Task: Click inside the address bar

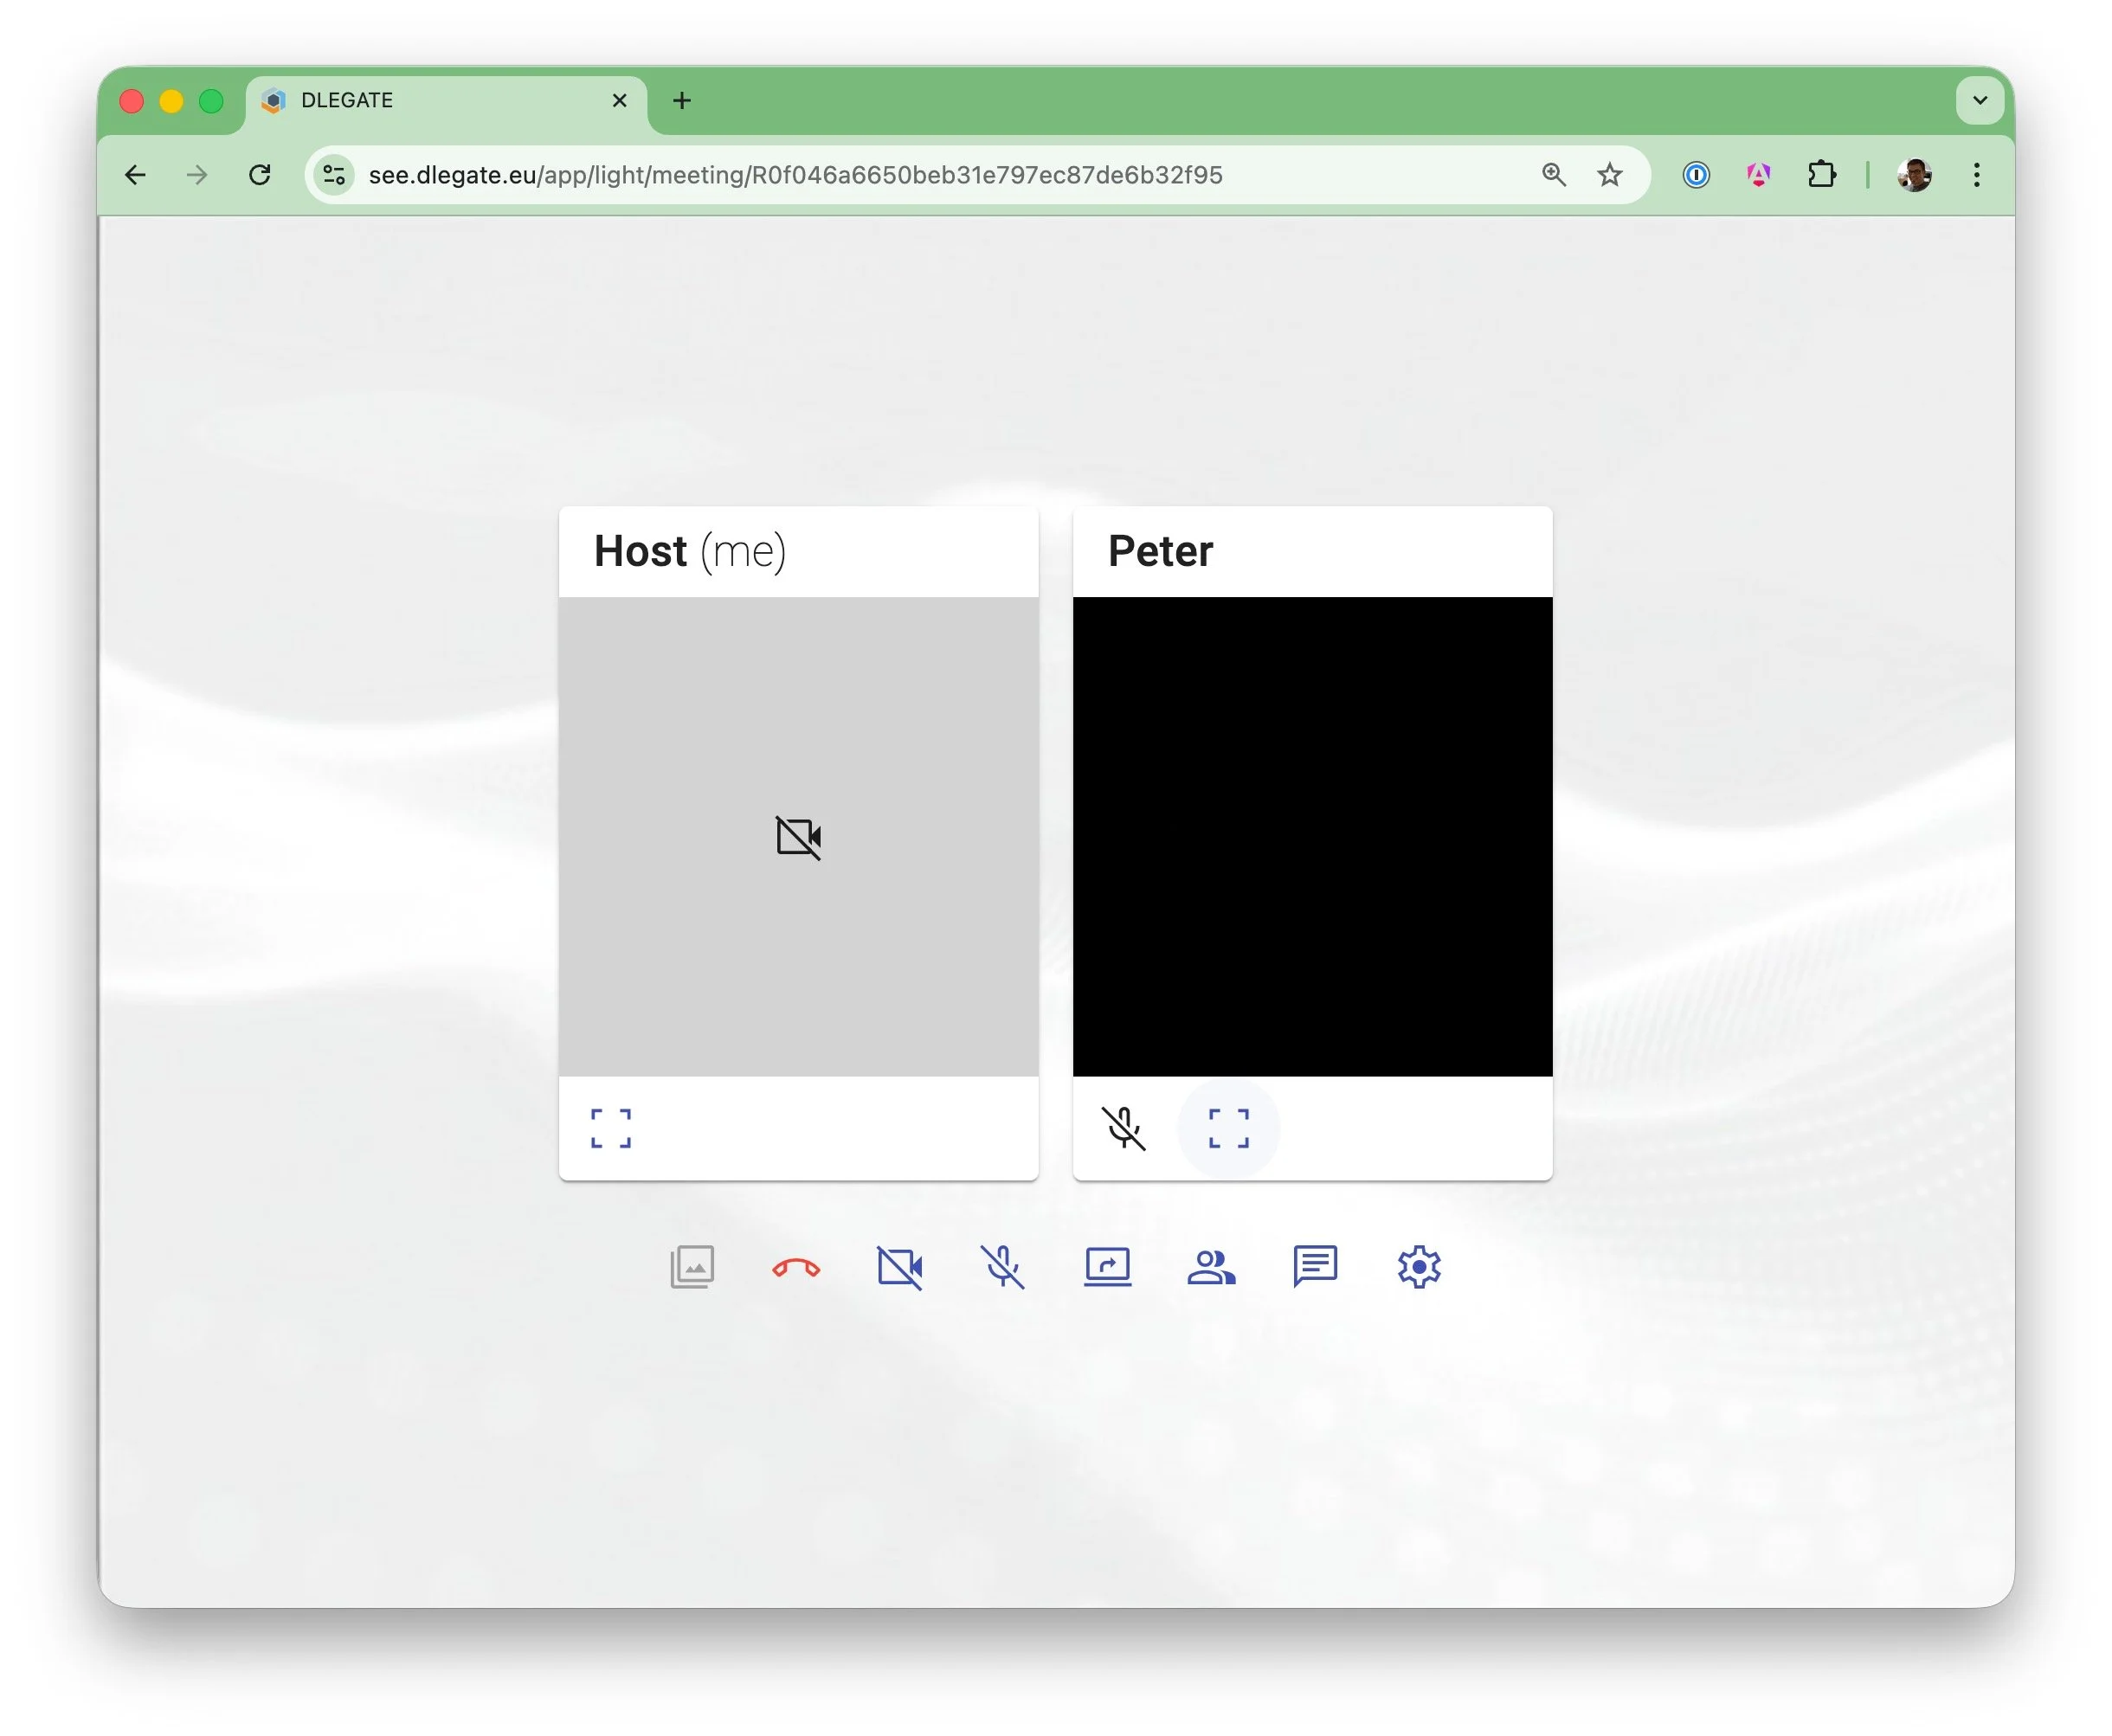Action: click(x=900, y=174)
